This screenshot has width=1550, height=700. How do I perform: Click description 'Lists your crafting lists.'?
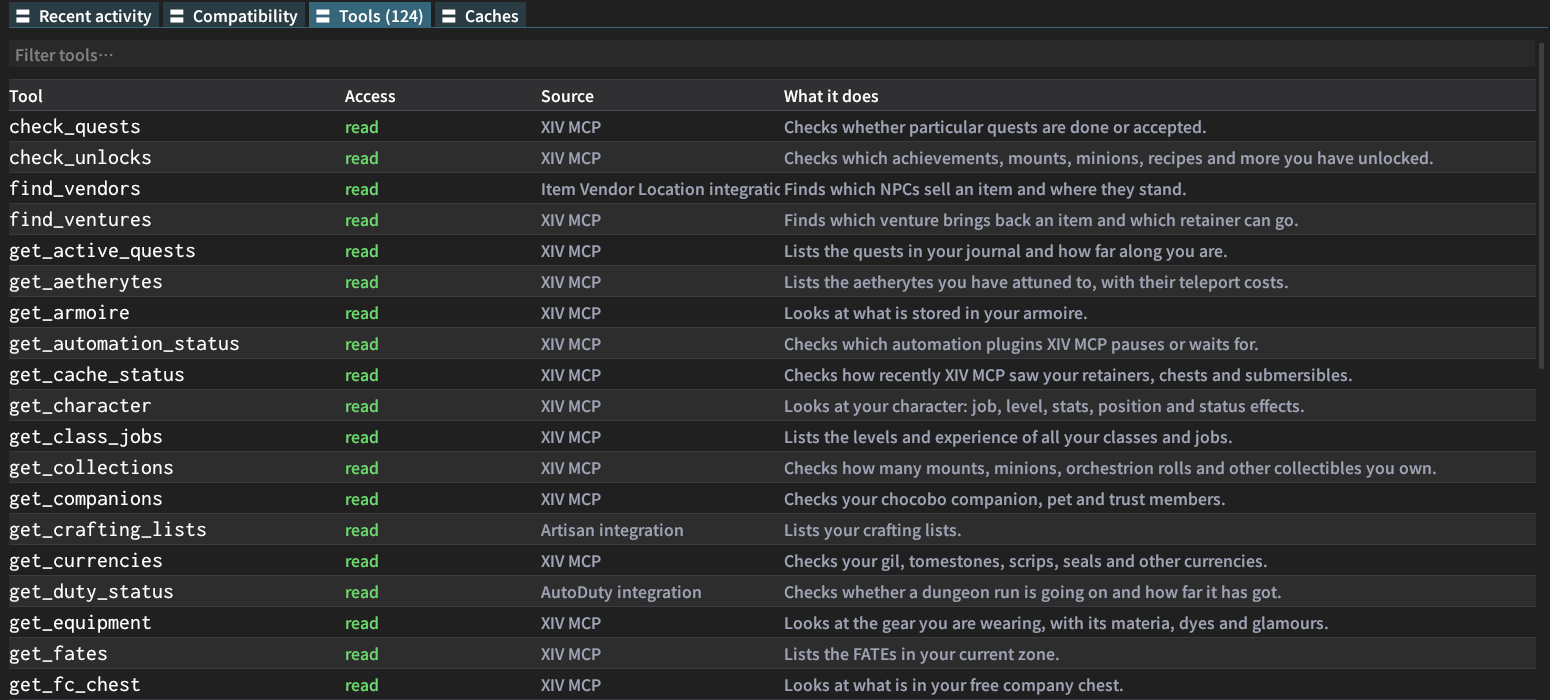(x=872, y=530)
